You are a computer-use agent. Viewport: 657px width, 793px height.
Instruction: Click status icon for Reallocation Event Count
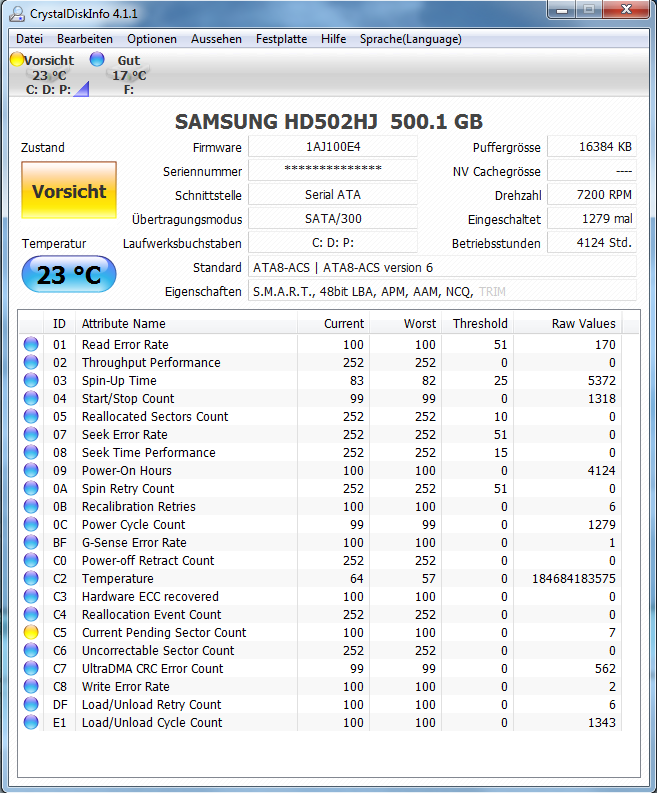click(x=31, y=614)
